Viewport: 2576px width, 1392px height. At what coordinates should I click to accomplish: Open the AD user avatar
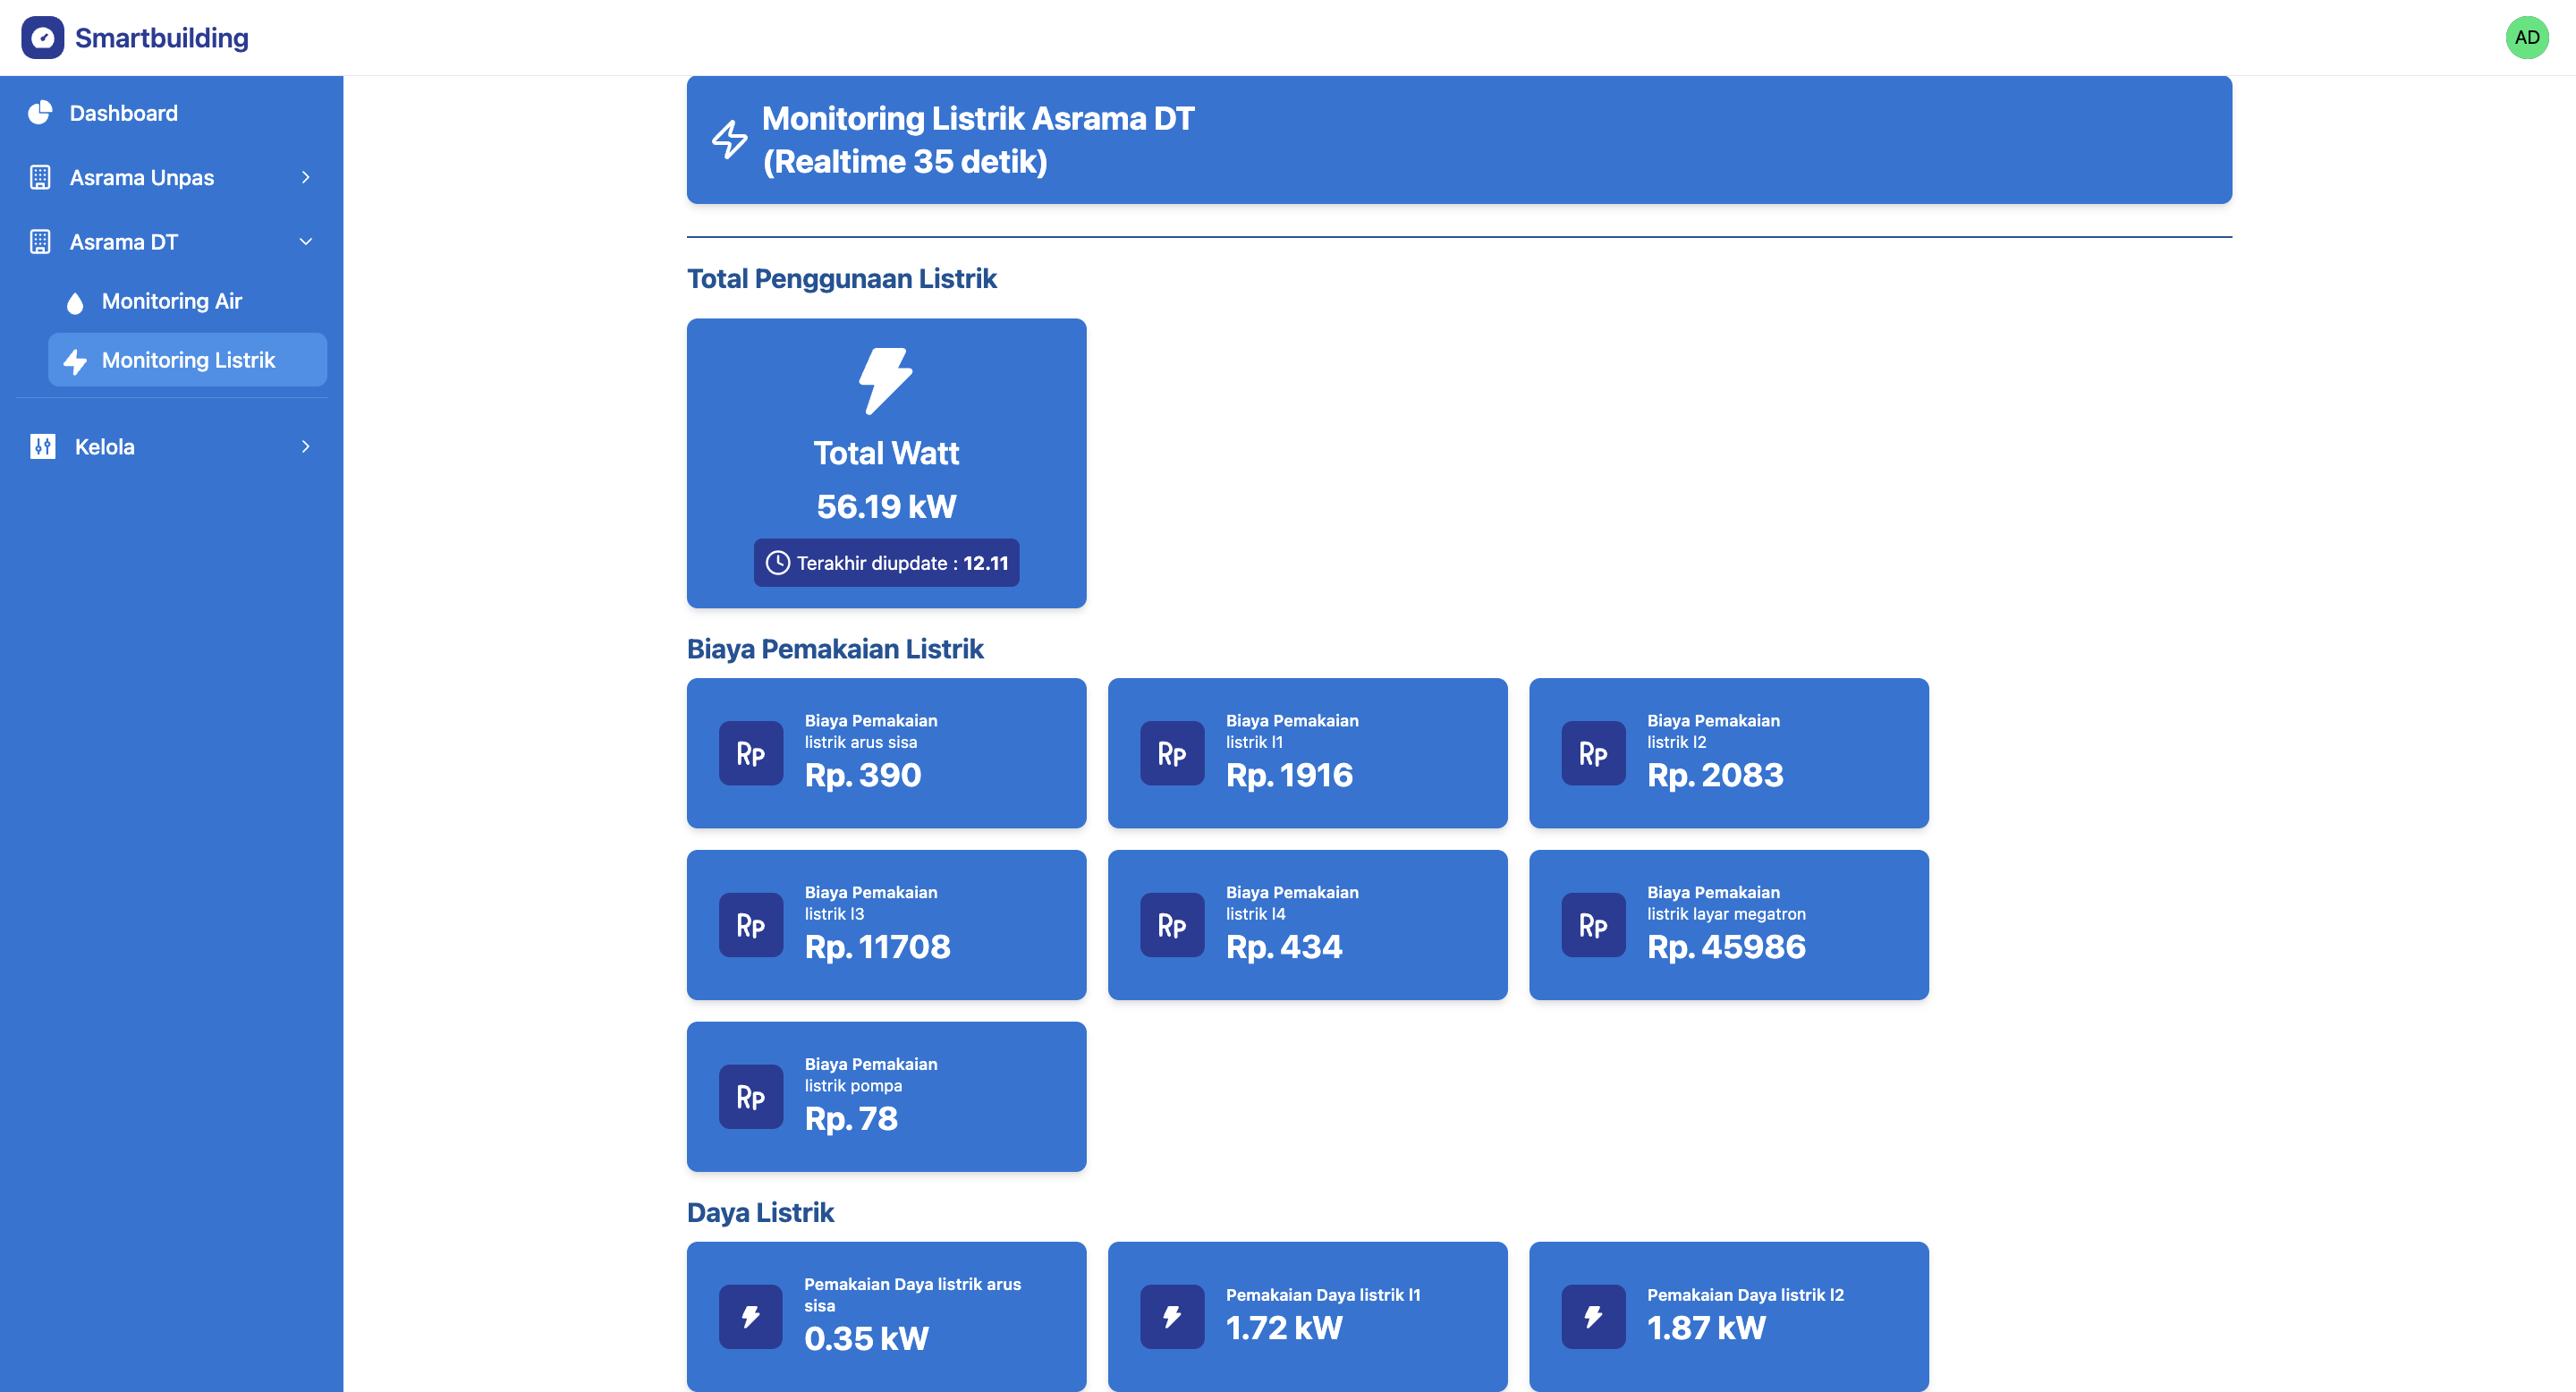[x=2526, y=37]
